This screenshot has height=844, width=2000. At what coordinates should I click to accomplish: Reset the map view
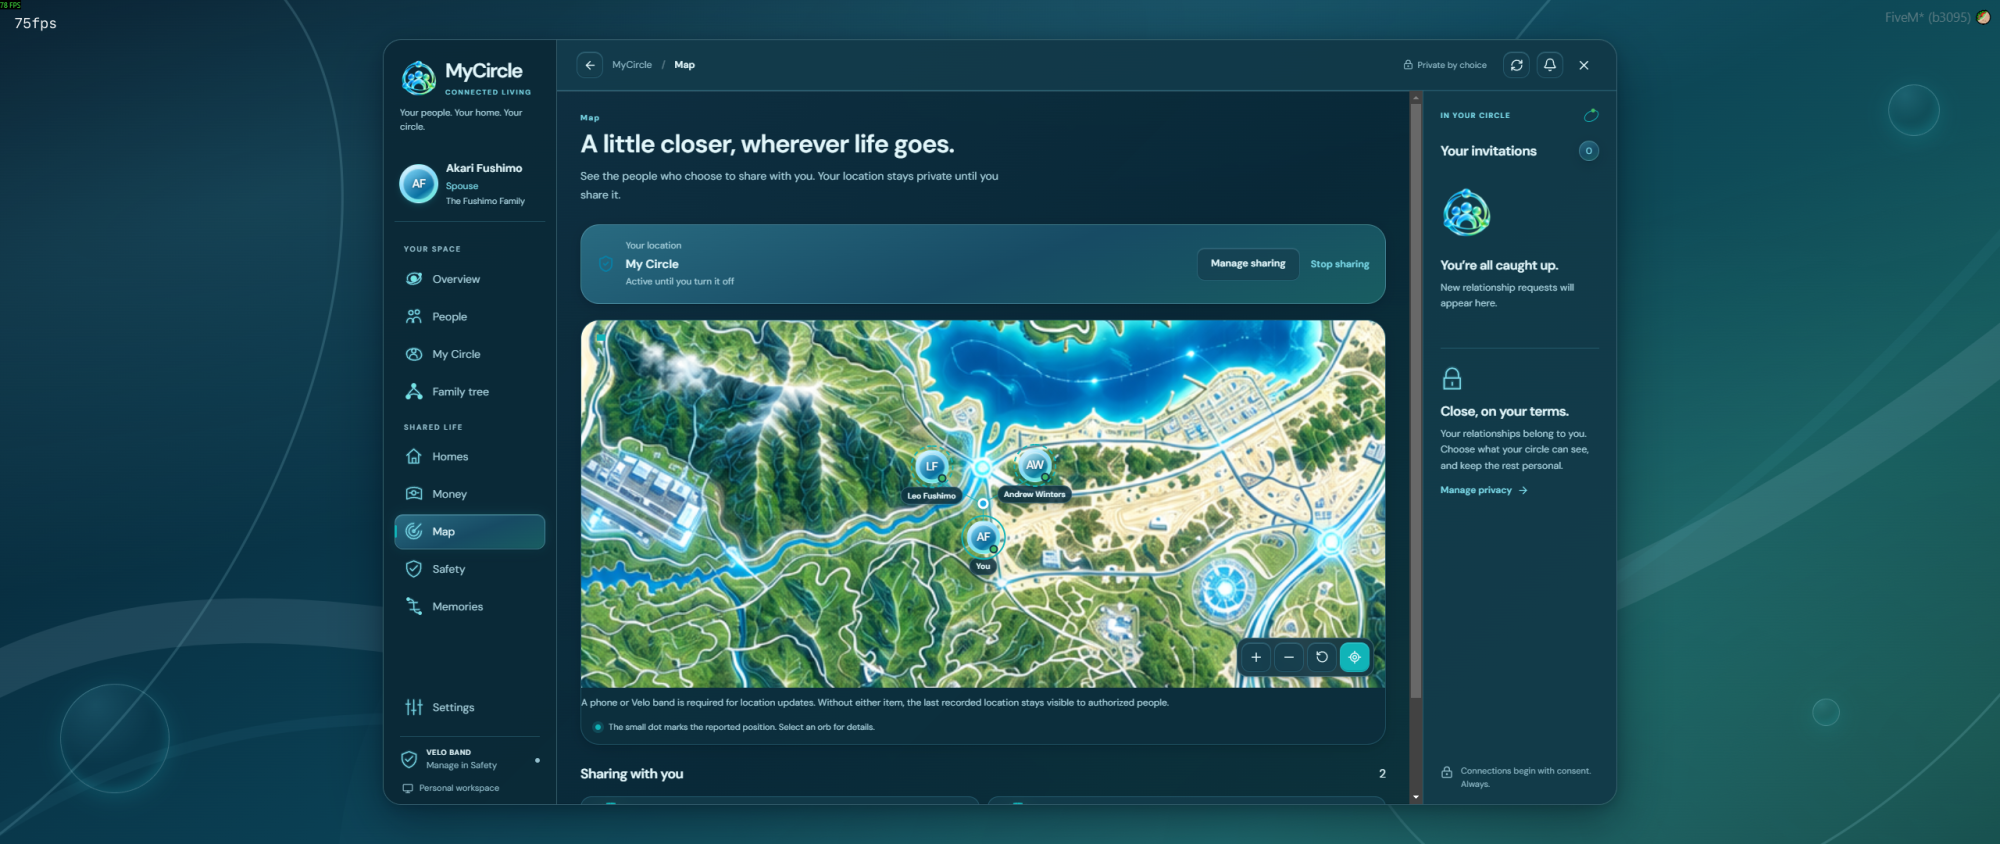pyautogui.click(x=1322, y=657)
